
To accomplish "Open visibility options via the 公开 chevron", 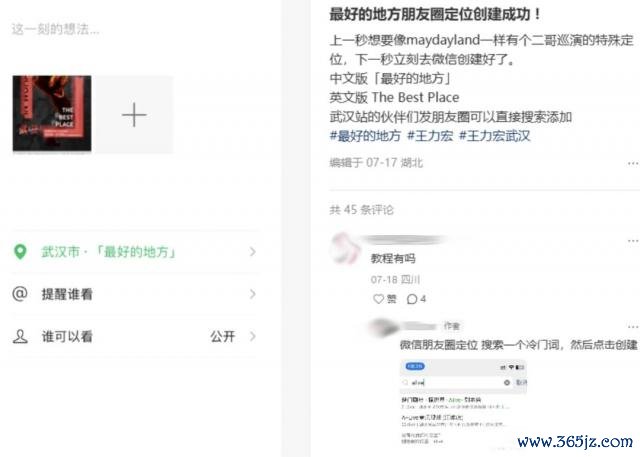I will pos(253,336).
